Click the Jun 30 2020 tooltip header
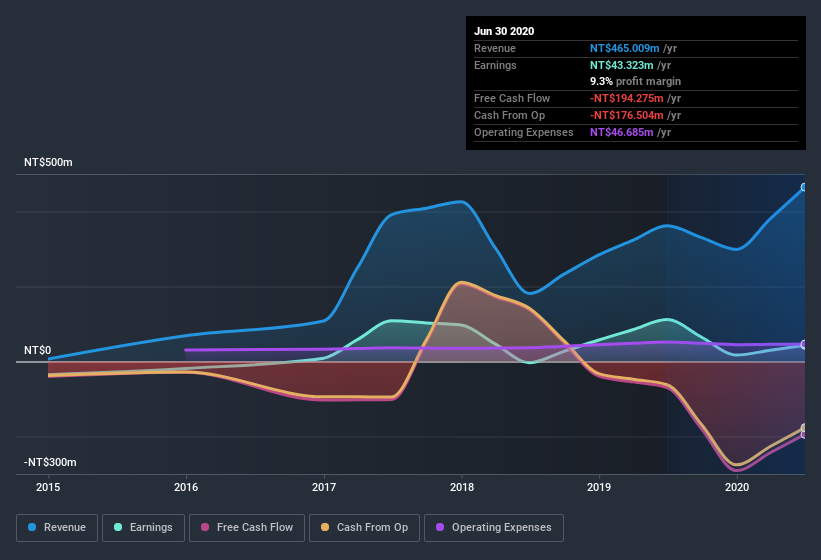The height and width of the screenshot is (560, 821). (x=504, y=31)
